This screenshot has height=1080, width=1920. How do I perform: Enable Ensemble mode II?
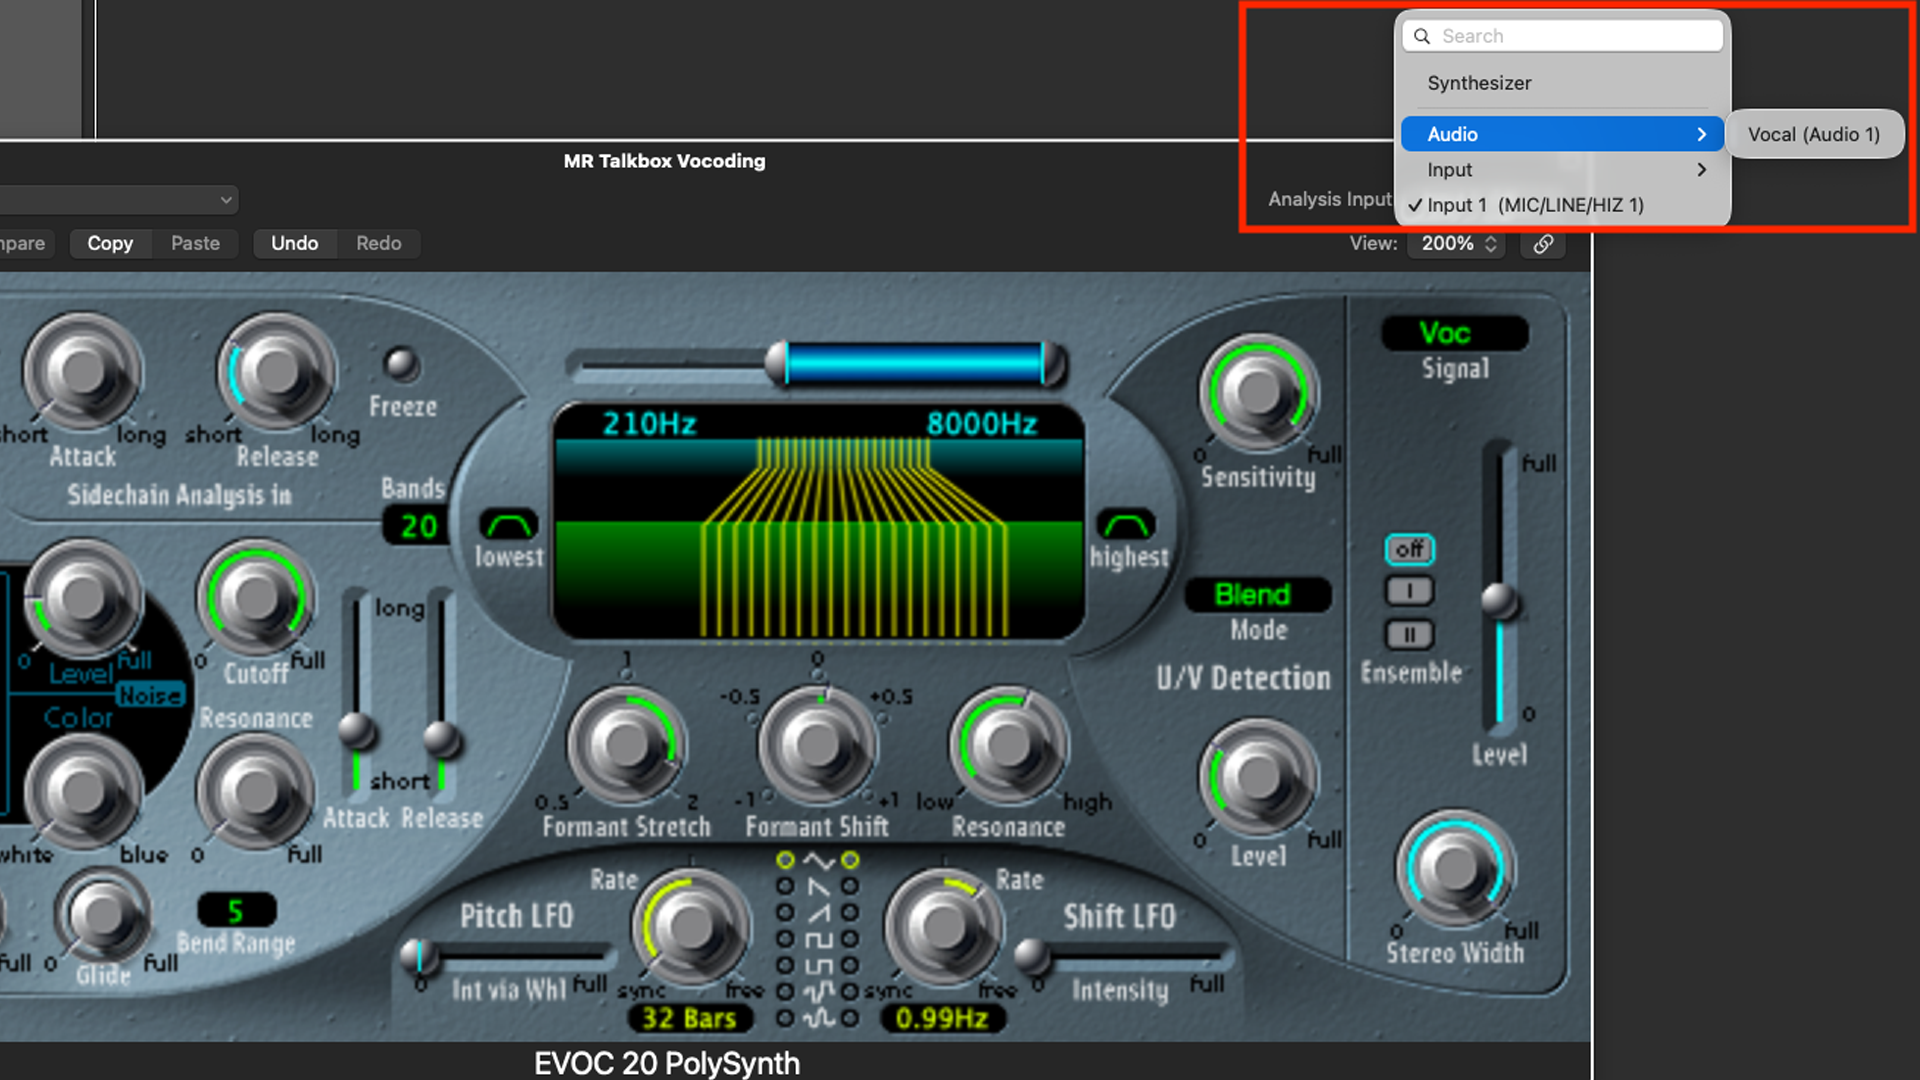(x=1410, y=634)
